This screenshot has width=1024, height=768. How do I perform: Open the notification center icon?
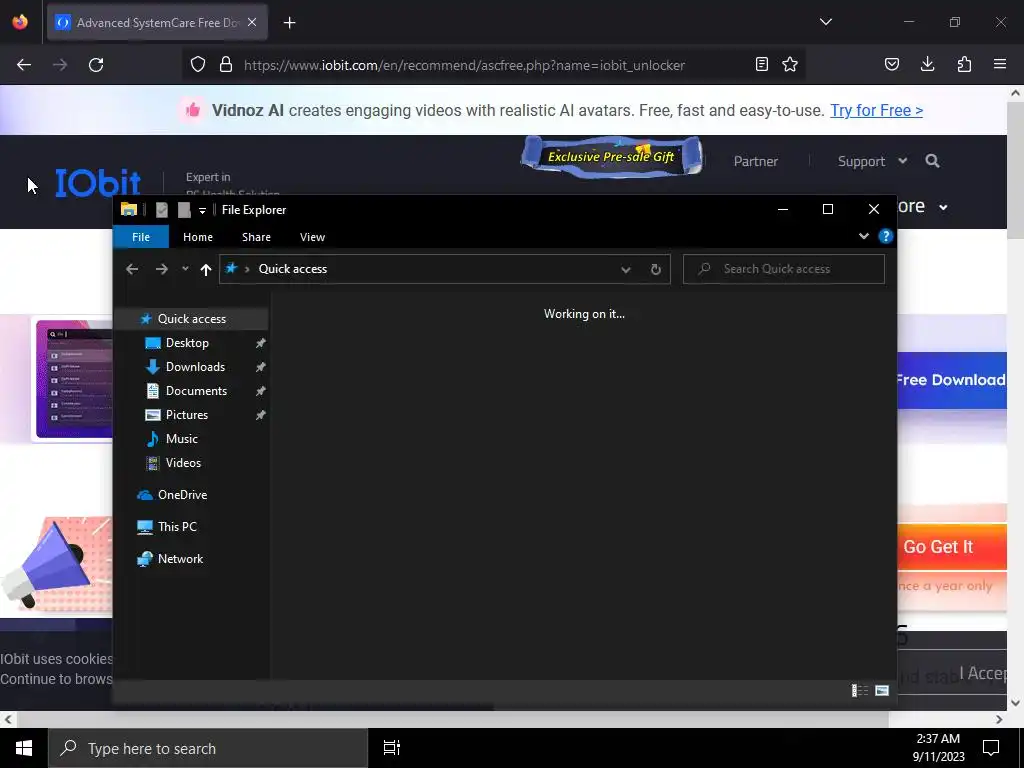coord(991,748)
